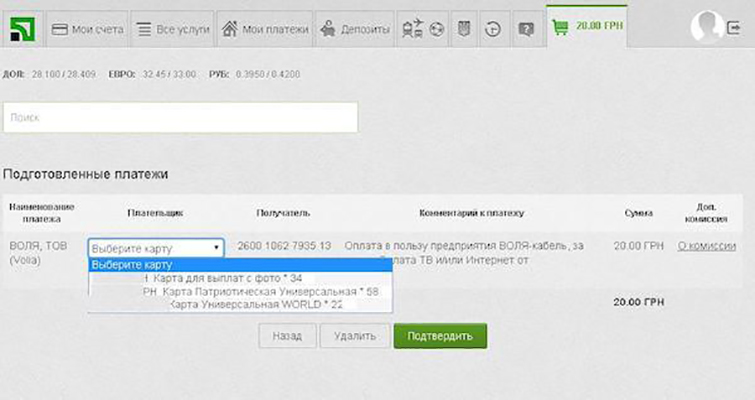
Task: Open the Все услуги menu
Action: (173, 30)
